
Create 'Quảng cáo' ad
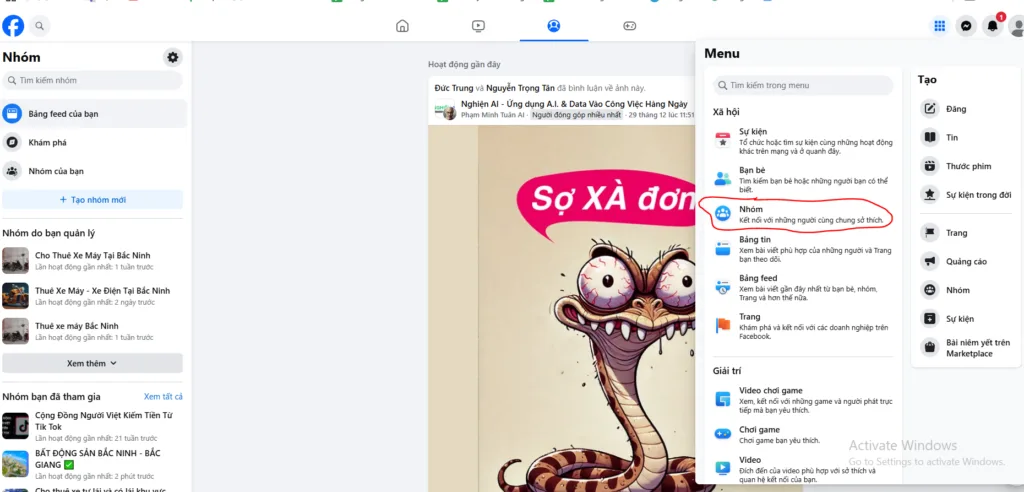[x=966, y=261]
